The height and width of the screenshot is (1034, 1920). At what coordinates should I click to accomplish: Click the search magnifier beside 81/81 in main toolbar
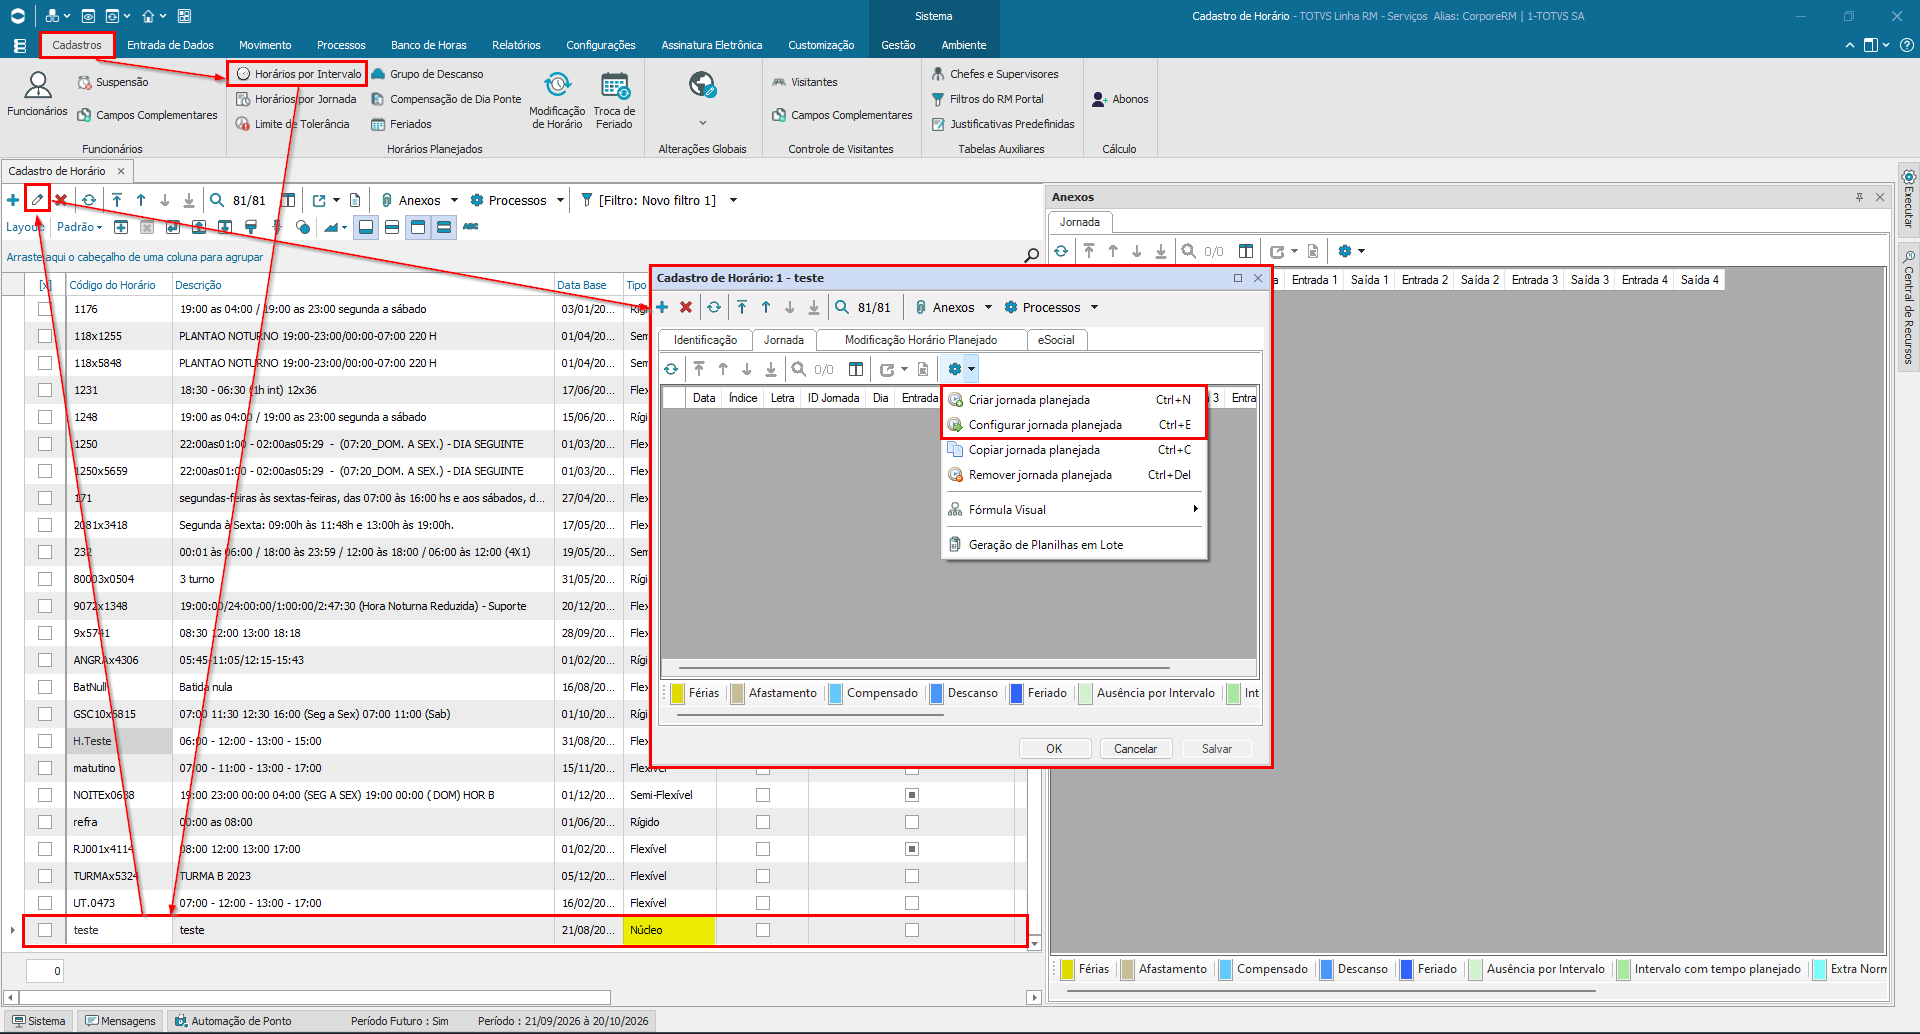[217, 200]
